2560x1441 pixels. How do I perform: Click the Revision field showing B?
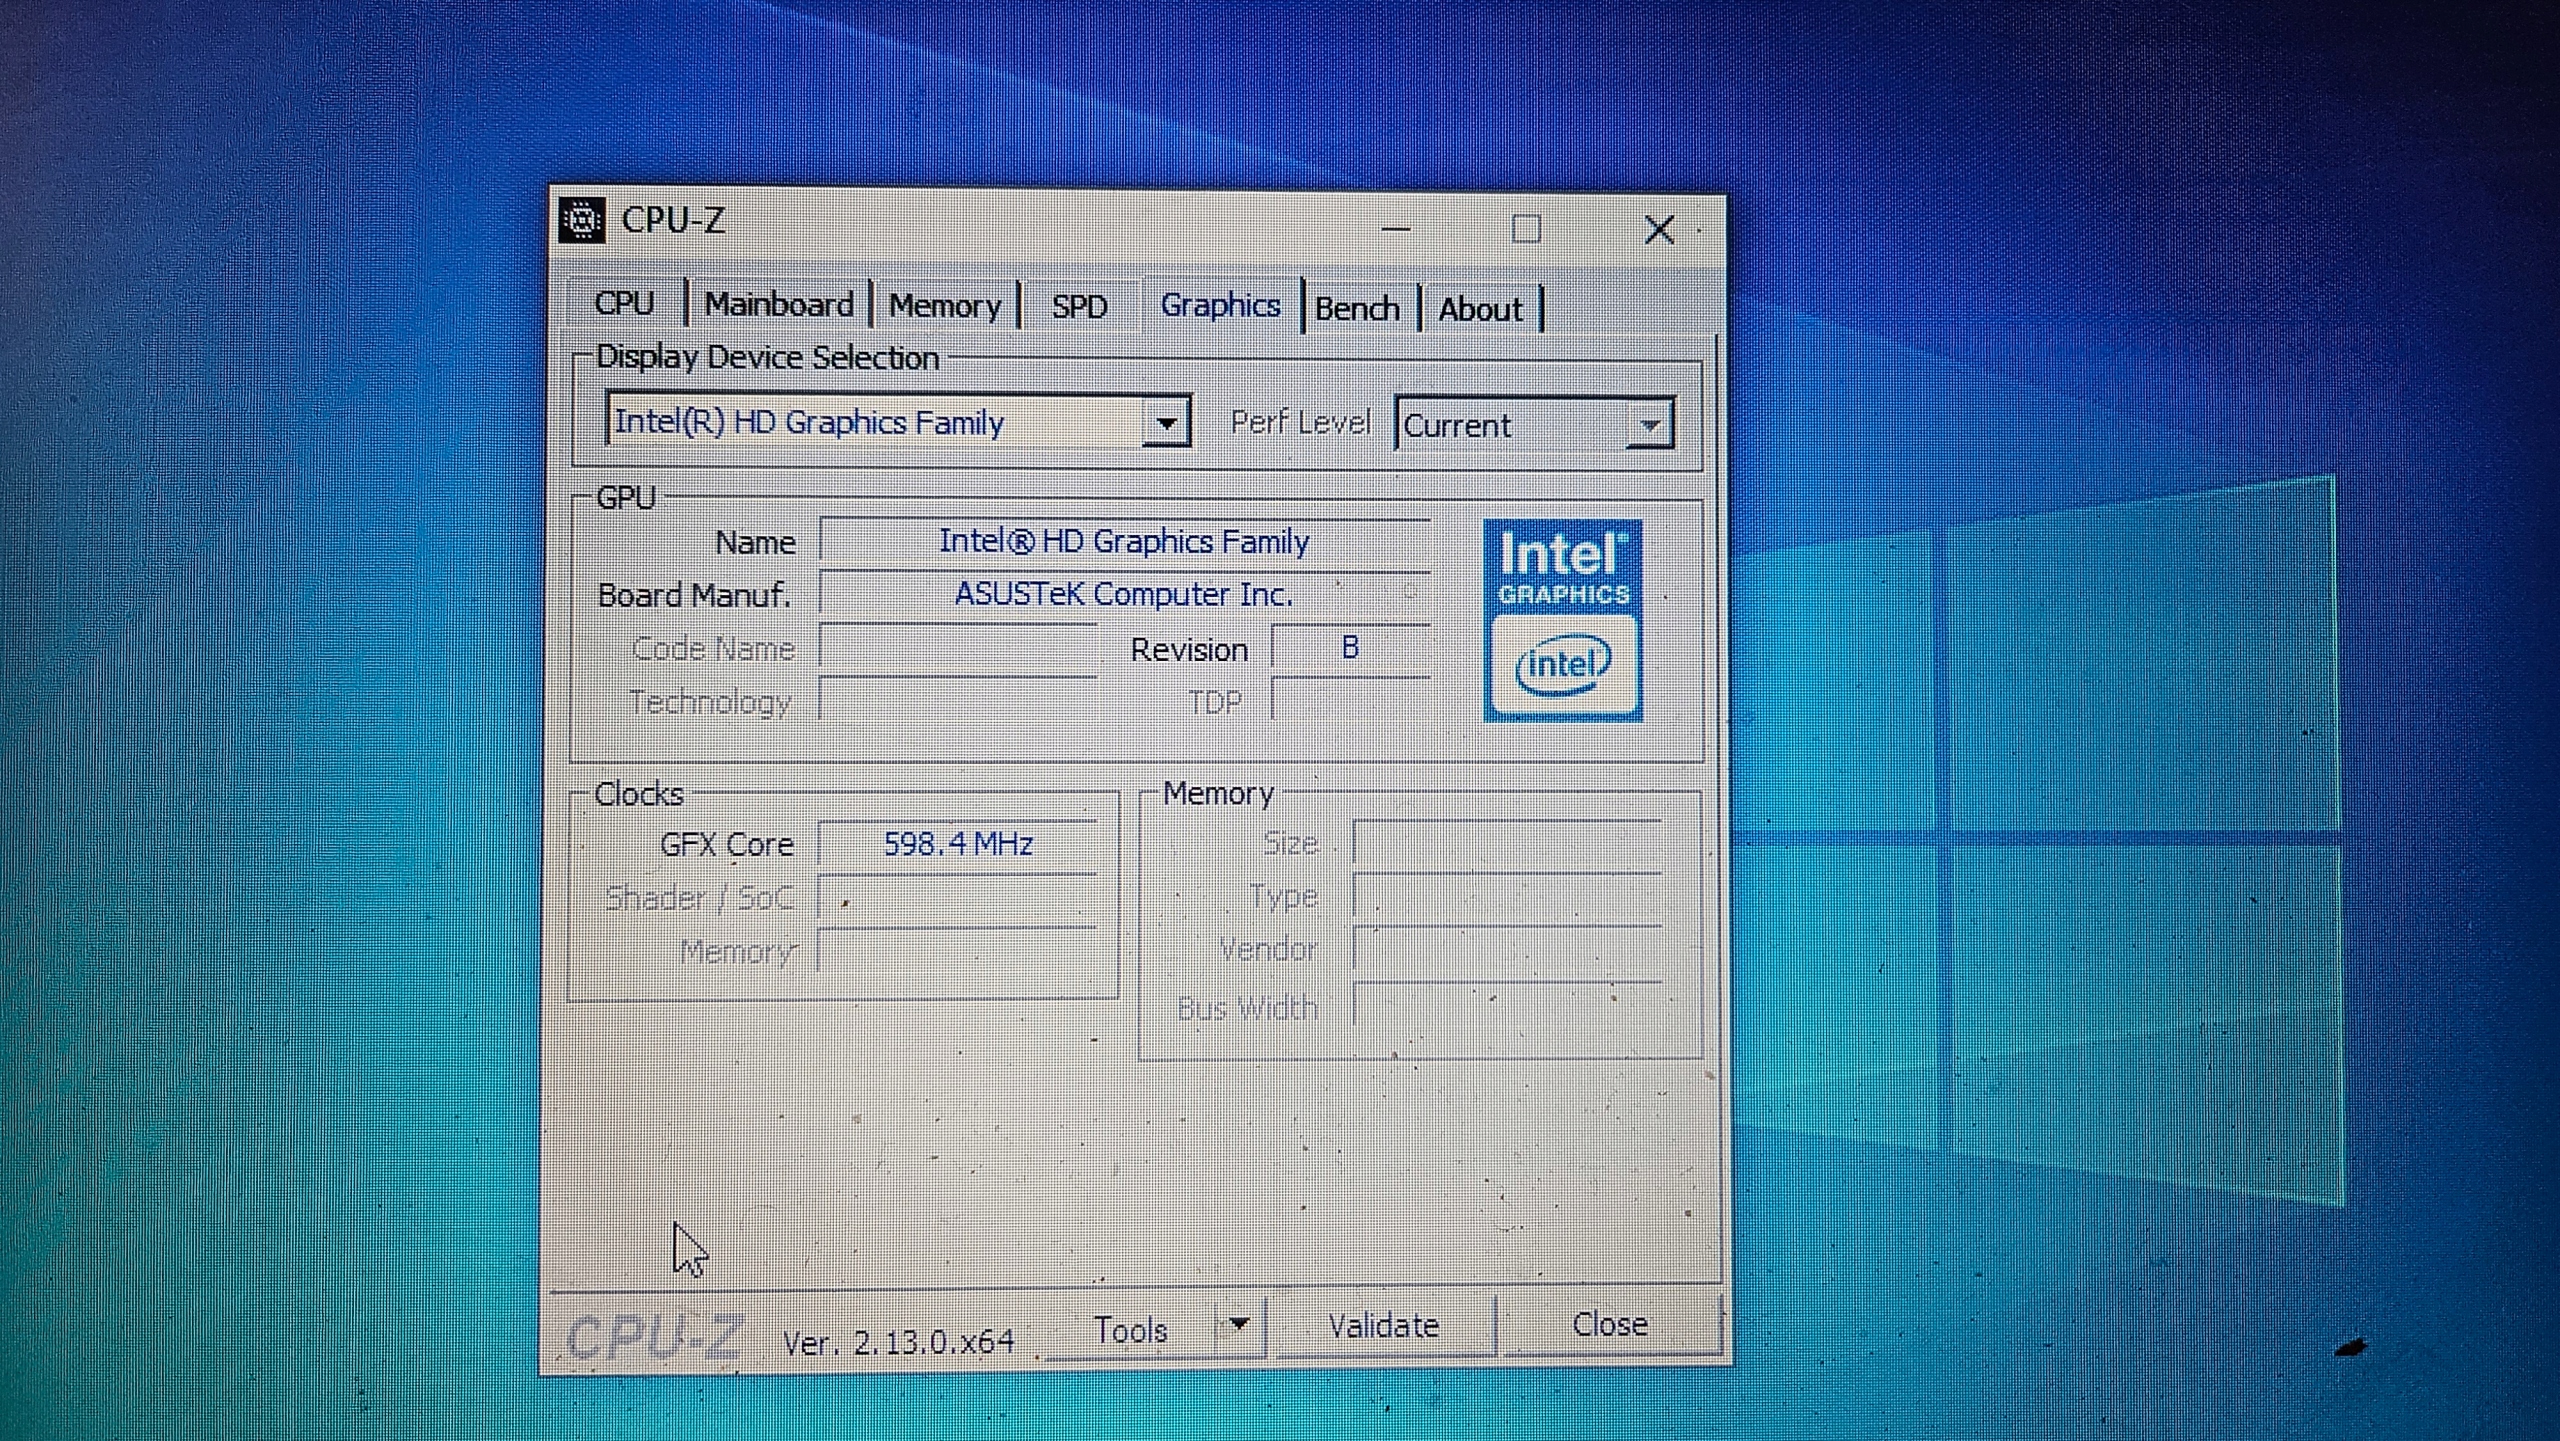1351,648
